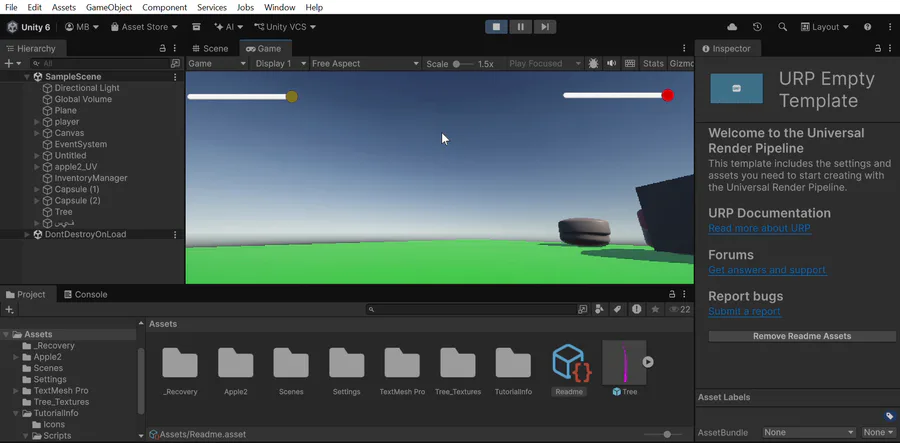Lock the Hierarchy panel
The height and width of the screenshot is (443, 900).
coord(162,49)
